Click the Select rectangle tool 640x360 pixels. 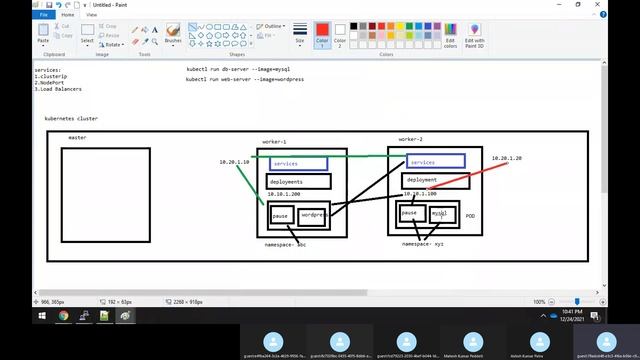click(87, 30)
